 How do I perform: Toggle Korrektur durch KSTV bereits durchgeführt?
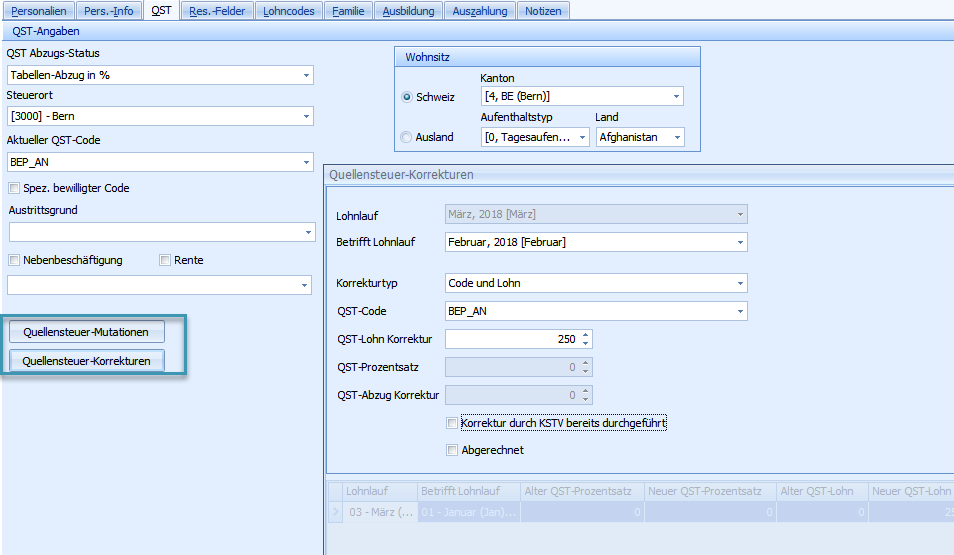coord(452,424)
